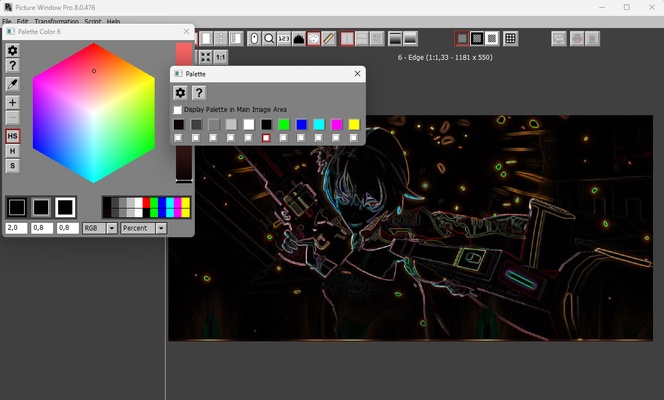Open help in Palette Color 6 window

pos(12,66)
